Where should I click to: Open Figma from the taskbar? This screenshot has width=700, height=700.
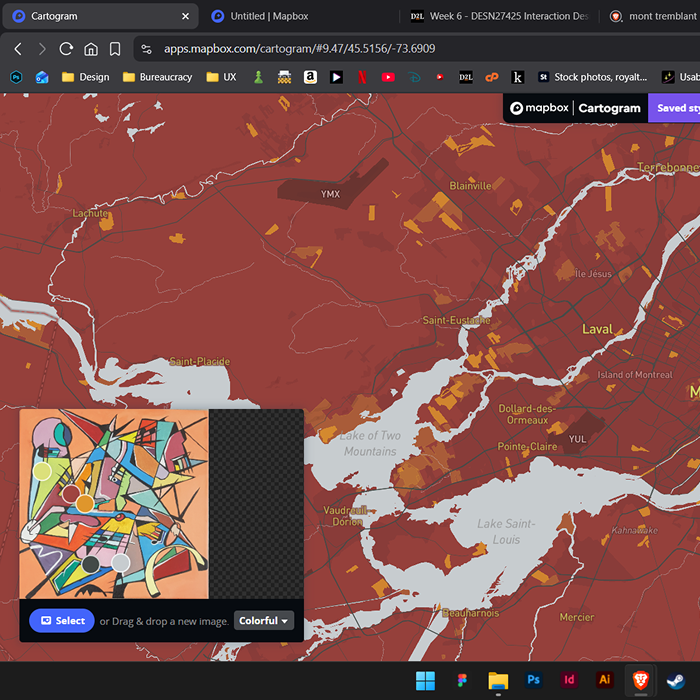pyautogui.click(x=462, y=680)
